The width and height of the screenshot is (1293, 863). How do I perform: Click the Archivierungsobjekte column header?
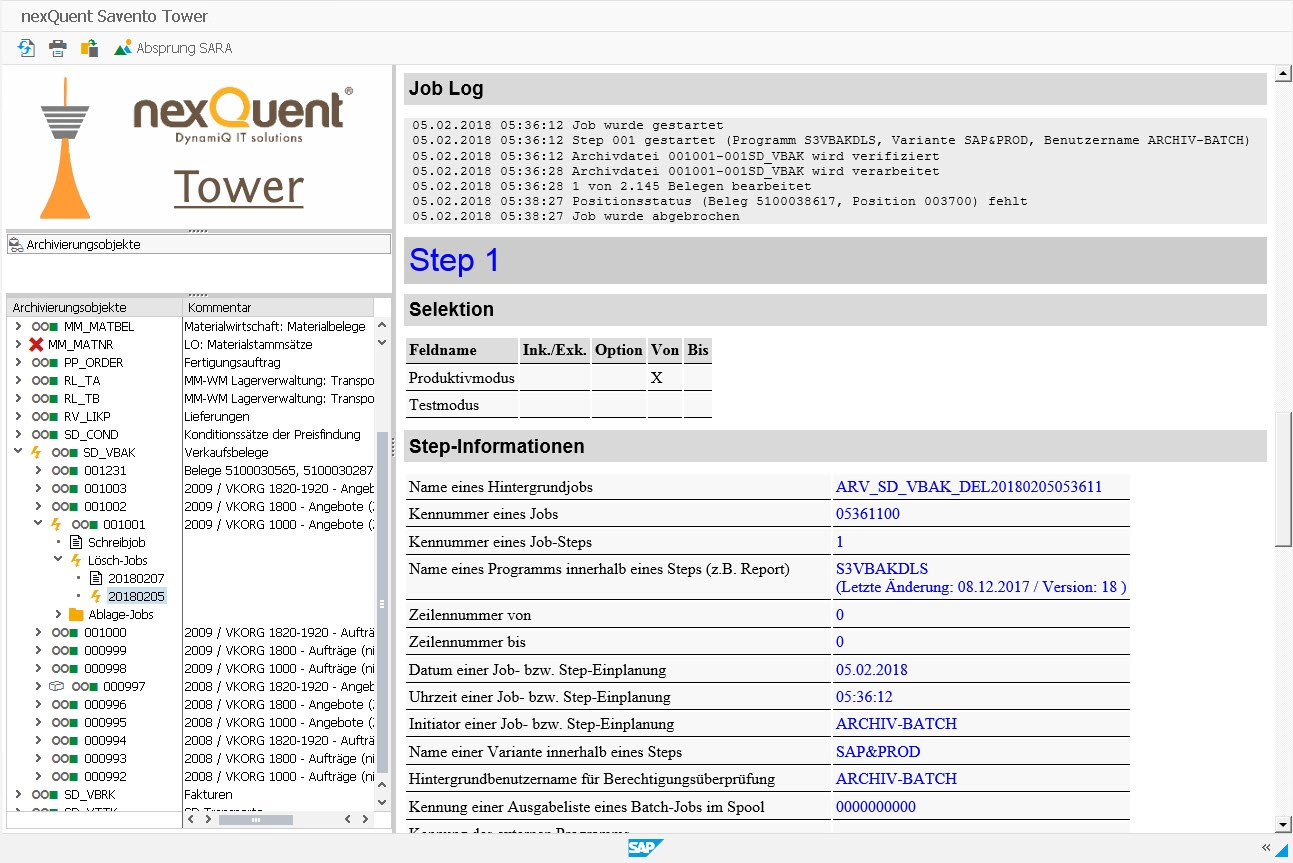[94, 307]
